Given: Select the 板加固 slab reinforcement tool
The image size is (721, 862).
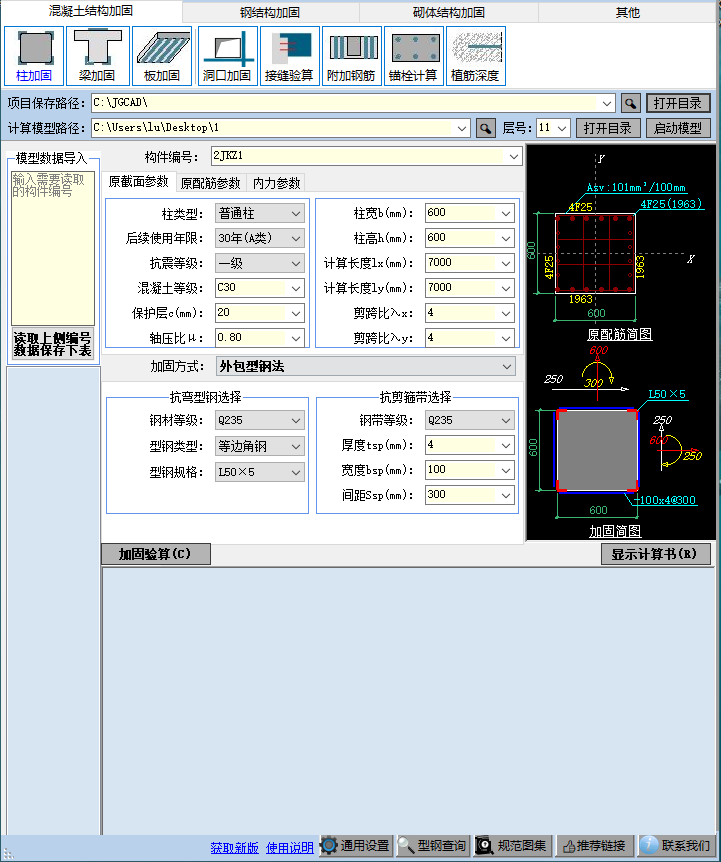Looking at the screenshot, I should point(161,55).
